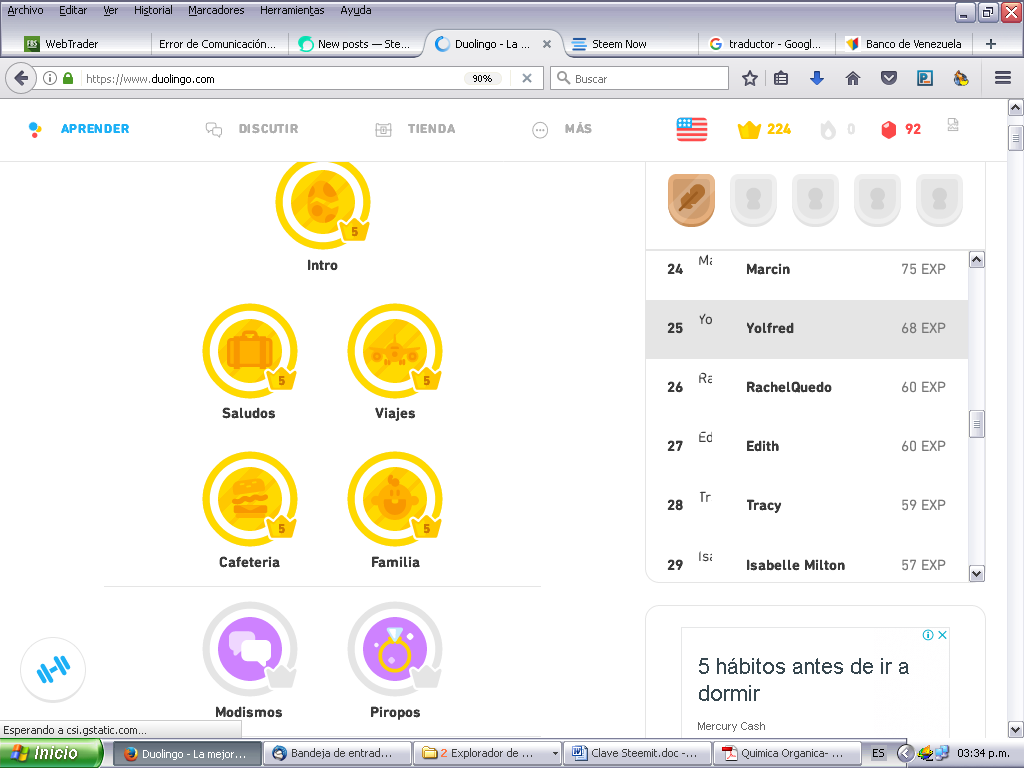Click the ad info icon
This screenshot has height=768, width=1024.
pyautogui.click(x=927, y=635)
